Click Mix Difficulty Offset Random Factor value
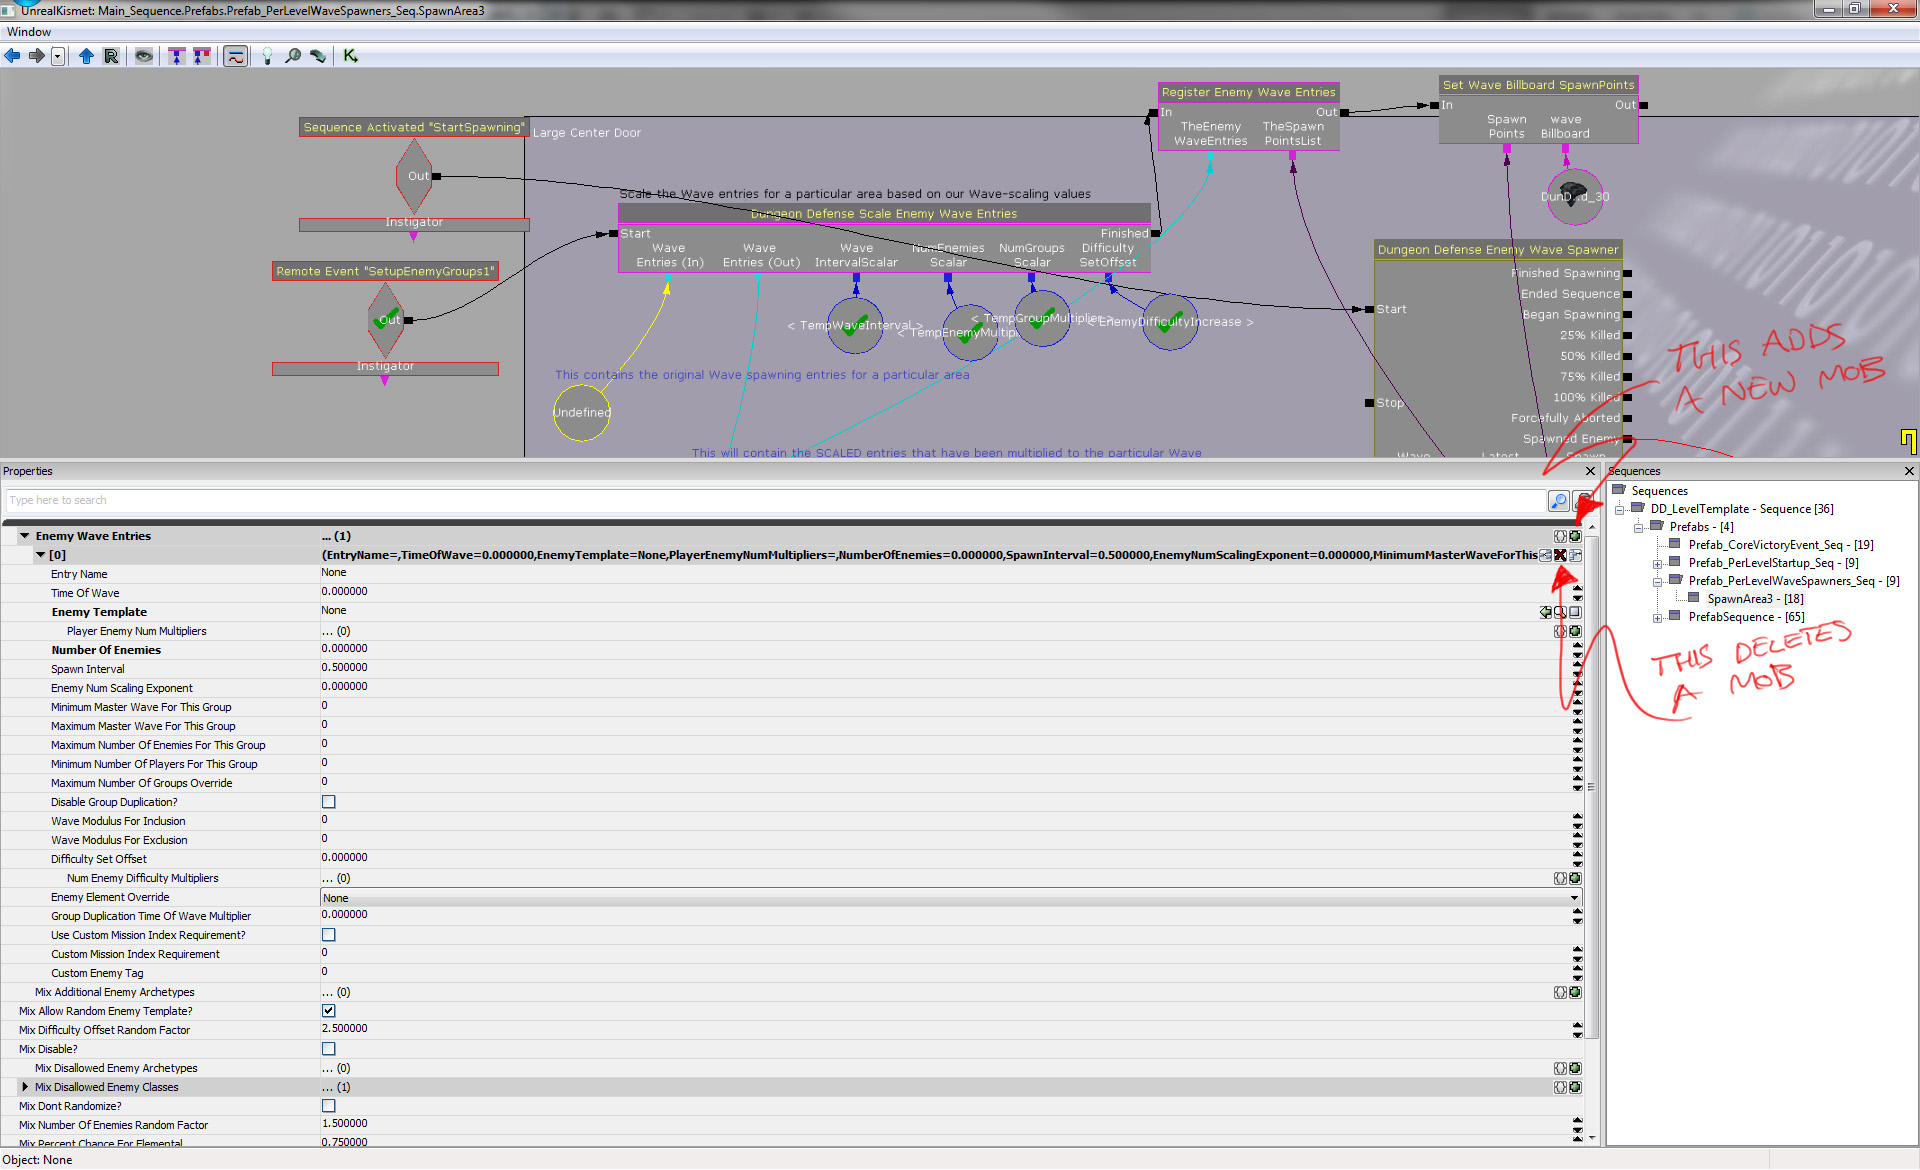The image size is (1920, 1170). [945, 1029]
